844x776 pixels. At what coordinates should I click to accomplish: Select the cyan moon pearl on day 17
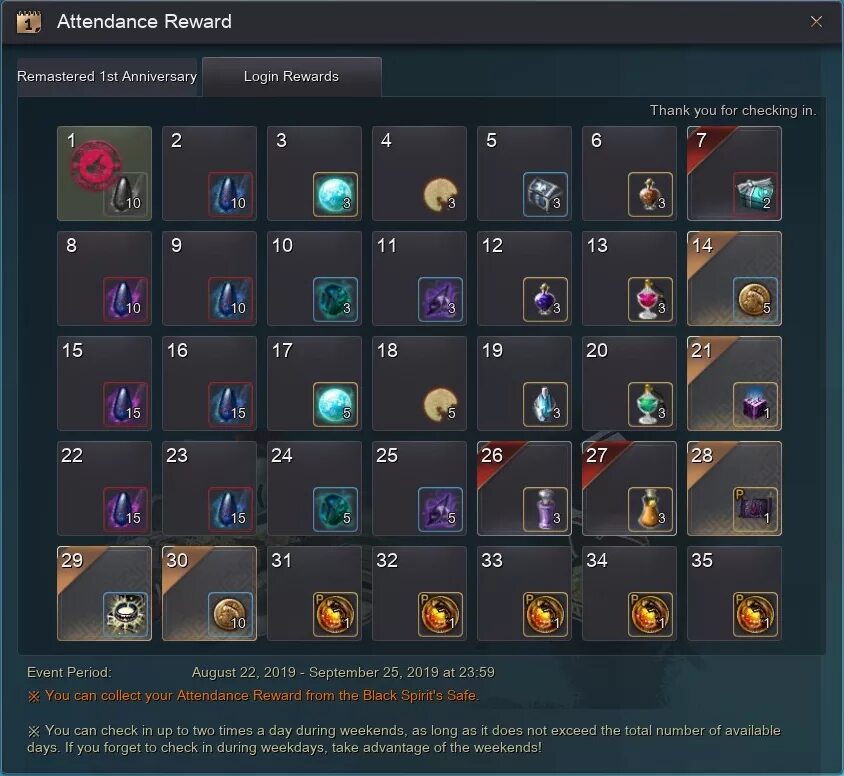point(335,404)
